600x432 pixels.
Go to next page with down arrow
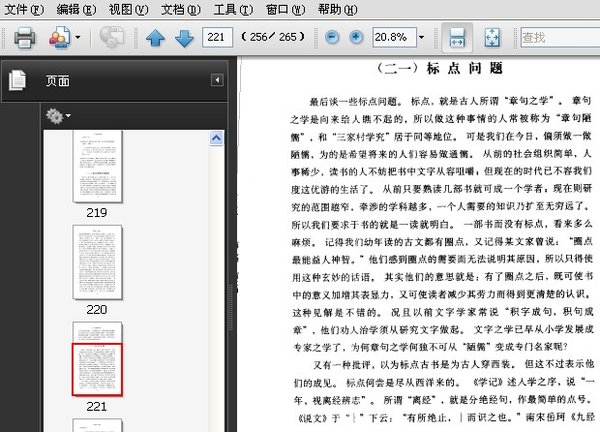[184, 38]
